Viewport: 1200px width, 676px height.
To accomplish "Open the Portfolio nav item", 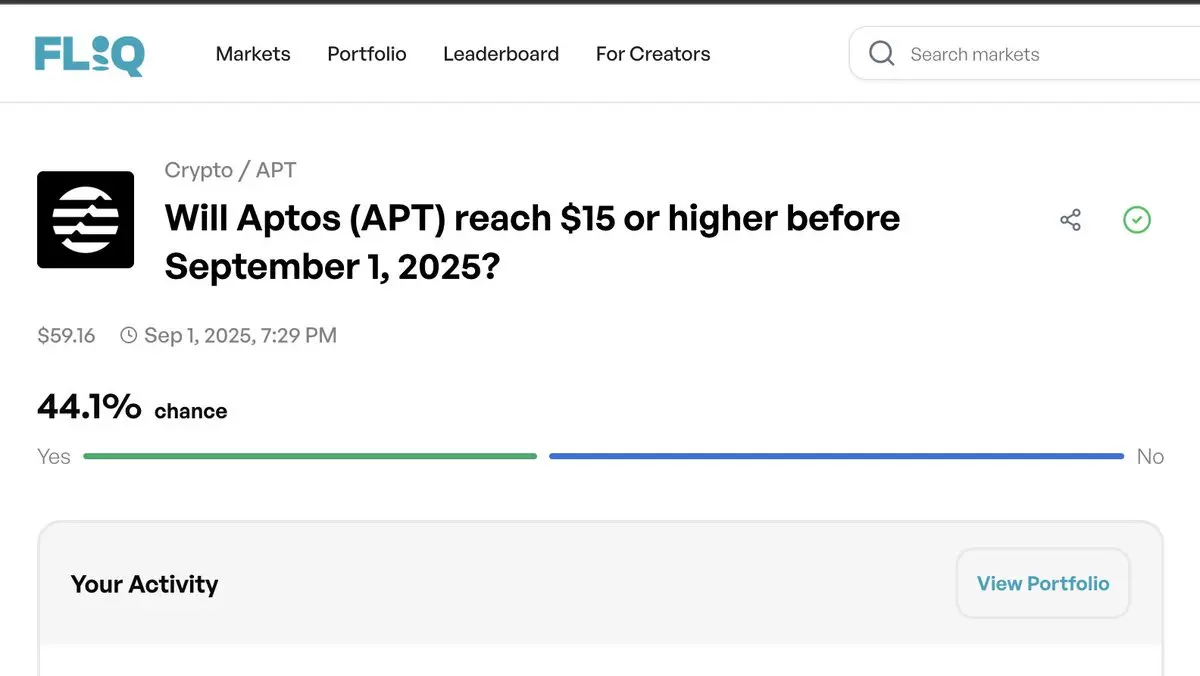I will pyautogui.click(x=367, y=54).
